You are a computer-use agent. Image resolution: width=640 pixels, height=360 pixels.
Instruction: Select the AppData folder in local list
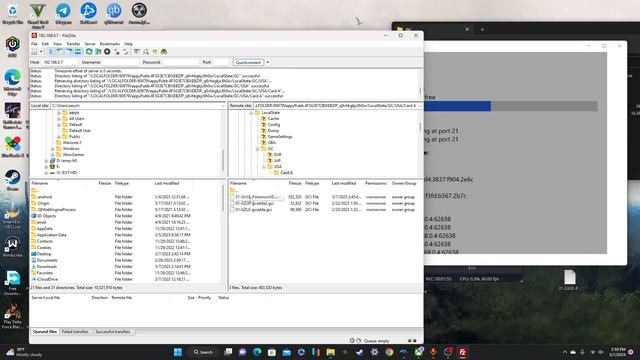pyautogui.click(x=42, y=229)
